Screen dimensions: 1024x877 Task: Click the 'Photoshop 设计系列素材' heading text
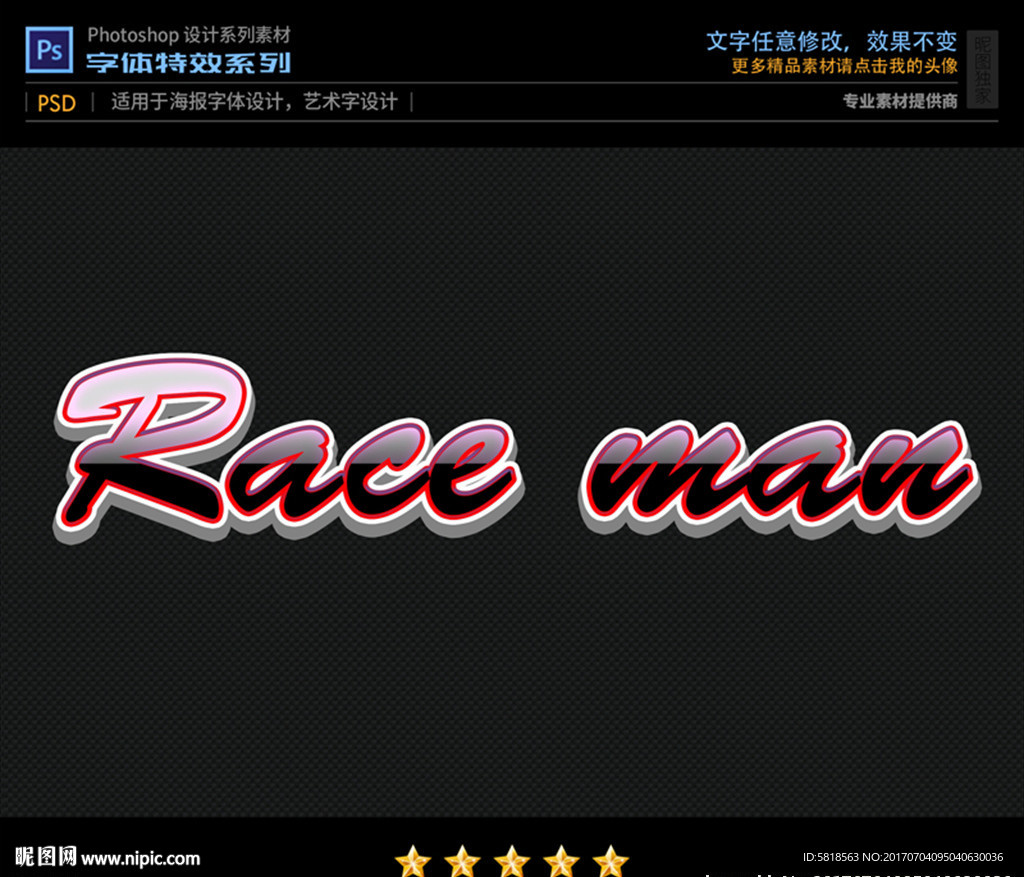click(x=189, y=35)
